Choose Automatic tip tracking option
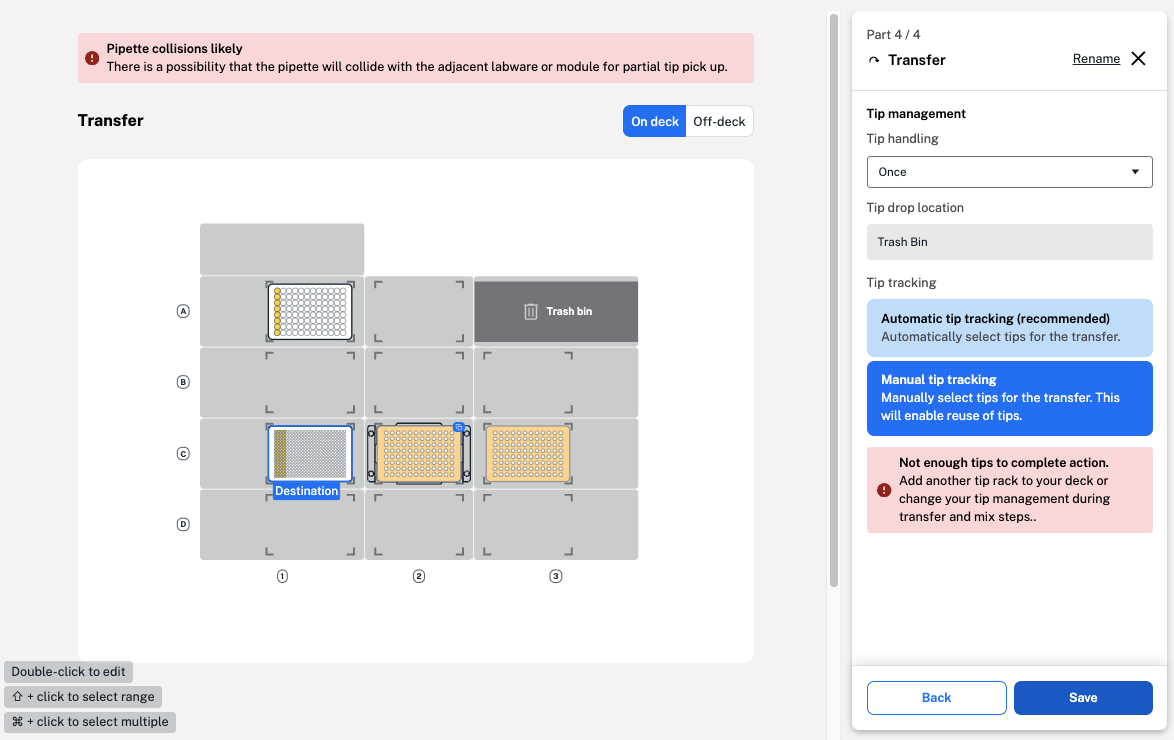 (x=1009, y=327)
